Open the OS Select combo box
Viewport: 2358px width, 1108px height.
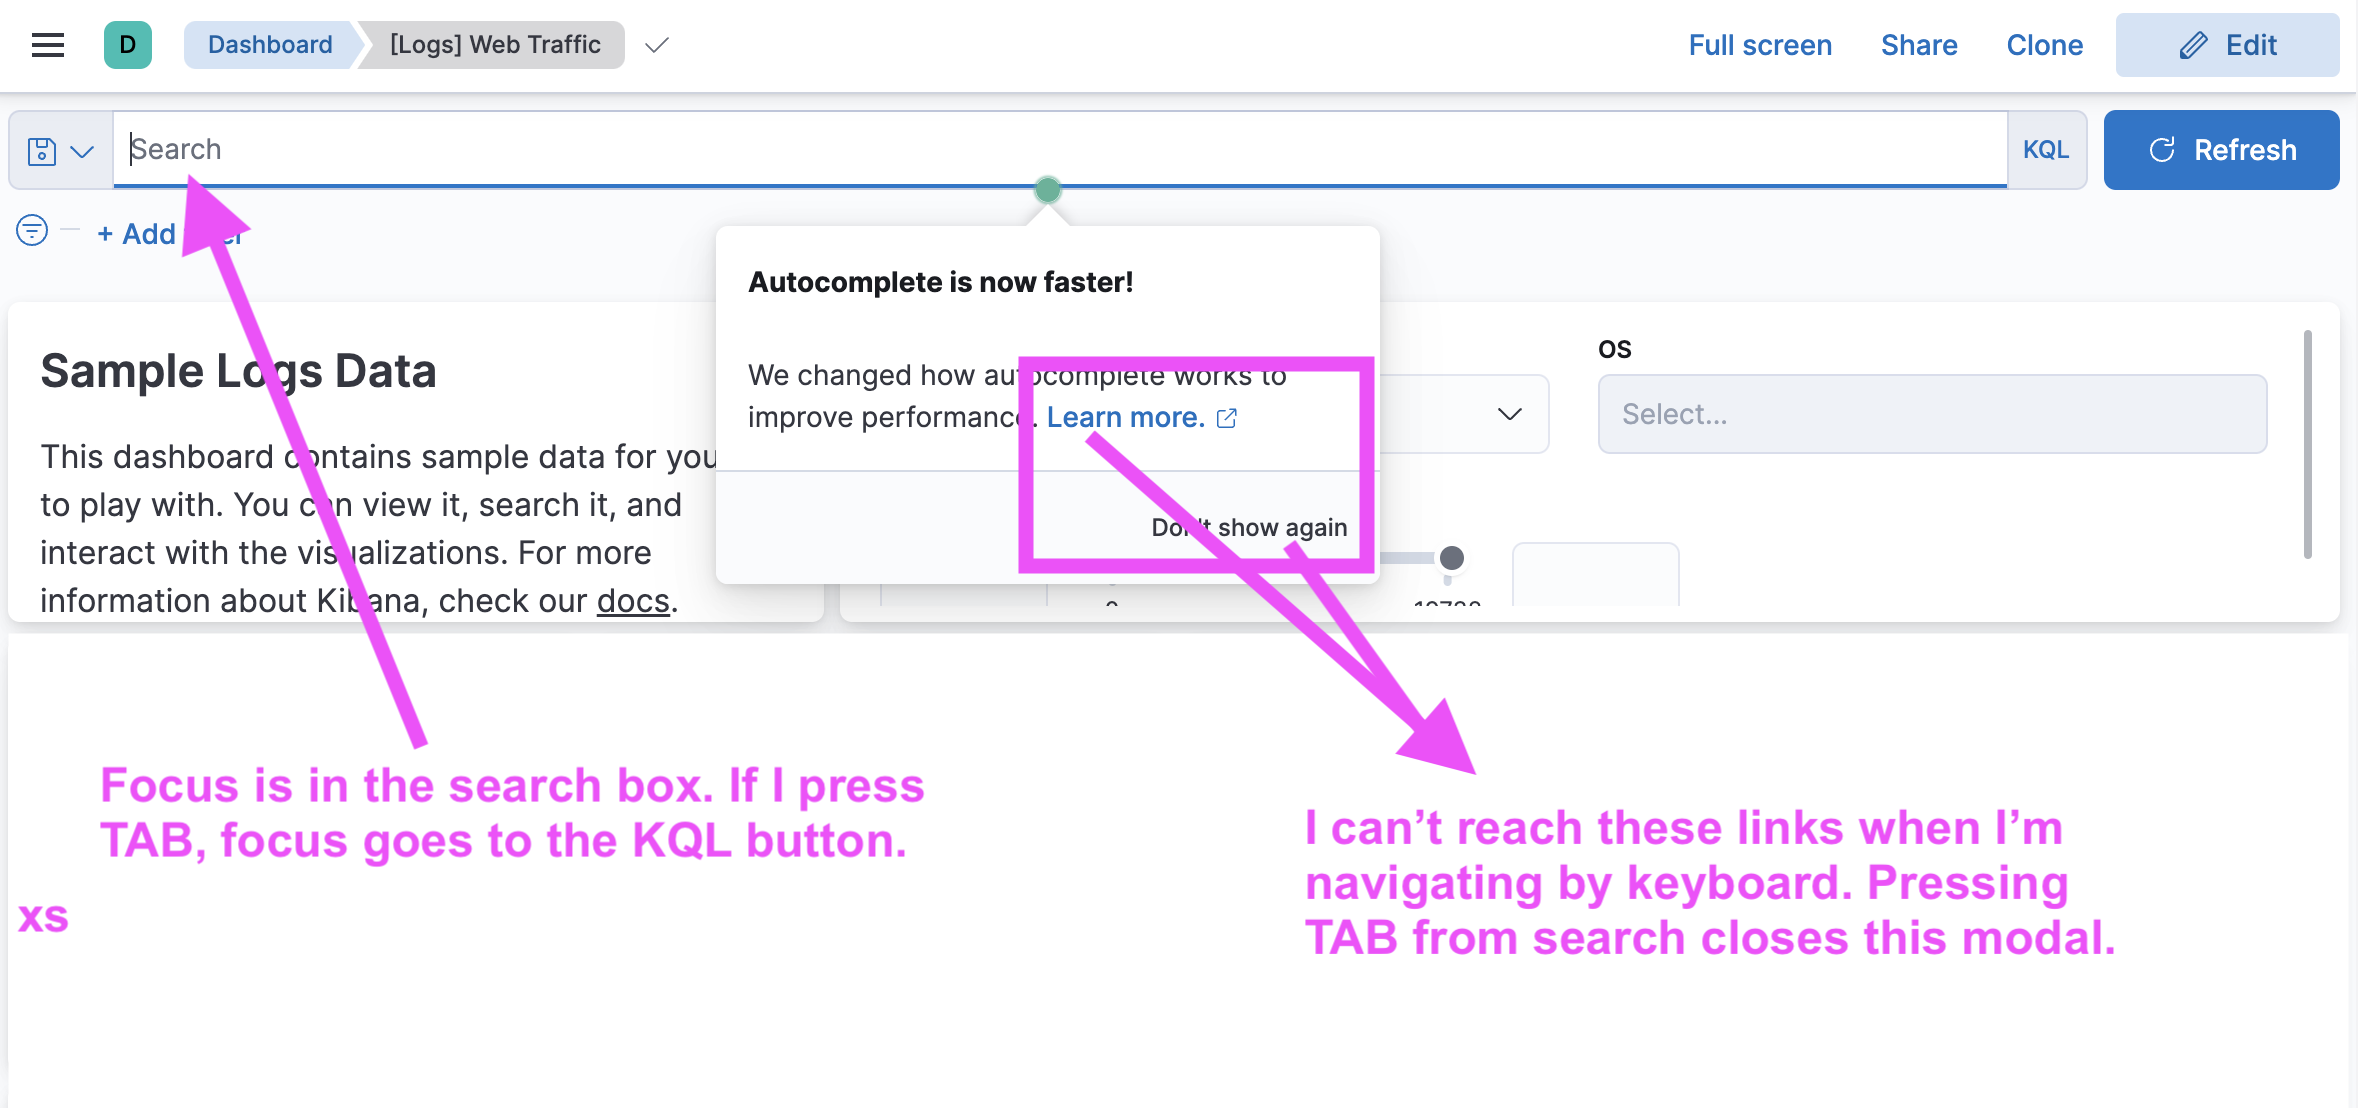(x=1932, y=413)
